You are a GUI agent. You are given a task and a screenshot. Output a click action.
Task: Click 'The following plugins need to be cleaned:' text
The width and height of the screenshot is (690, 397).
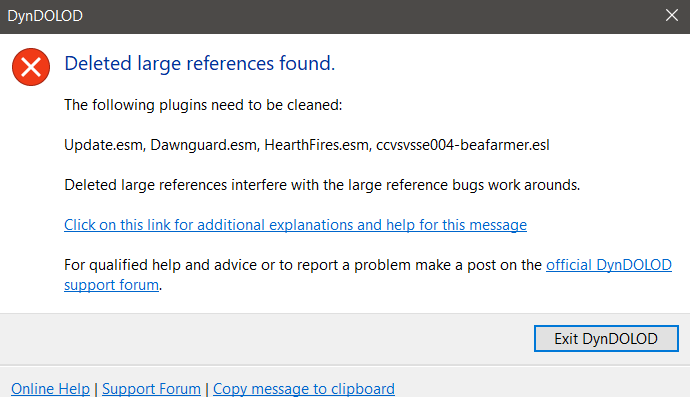click(x=203, y=105)
